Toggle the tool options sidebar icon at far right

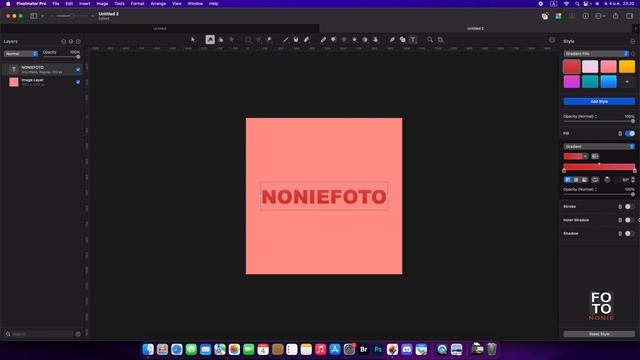[630, 16]
